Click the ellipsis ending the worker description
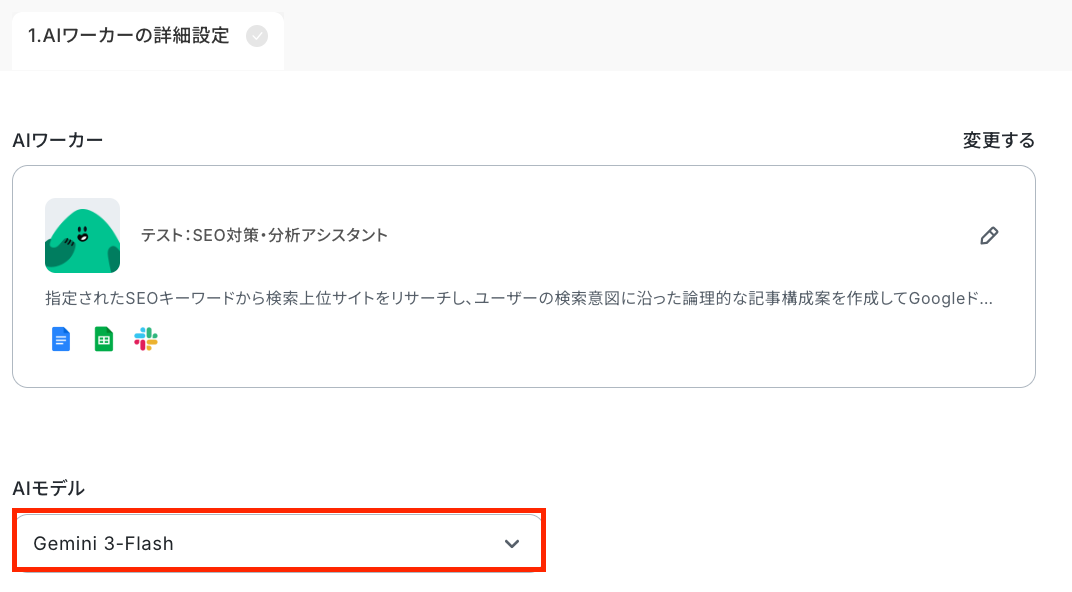Screen dimensions: 1072x592 click(x=984, y=299)
